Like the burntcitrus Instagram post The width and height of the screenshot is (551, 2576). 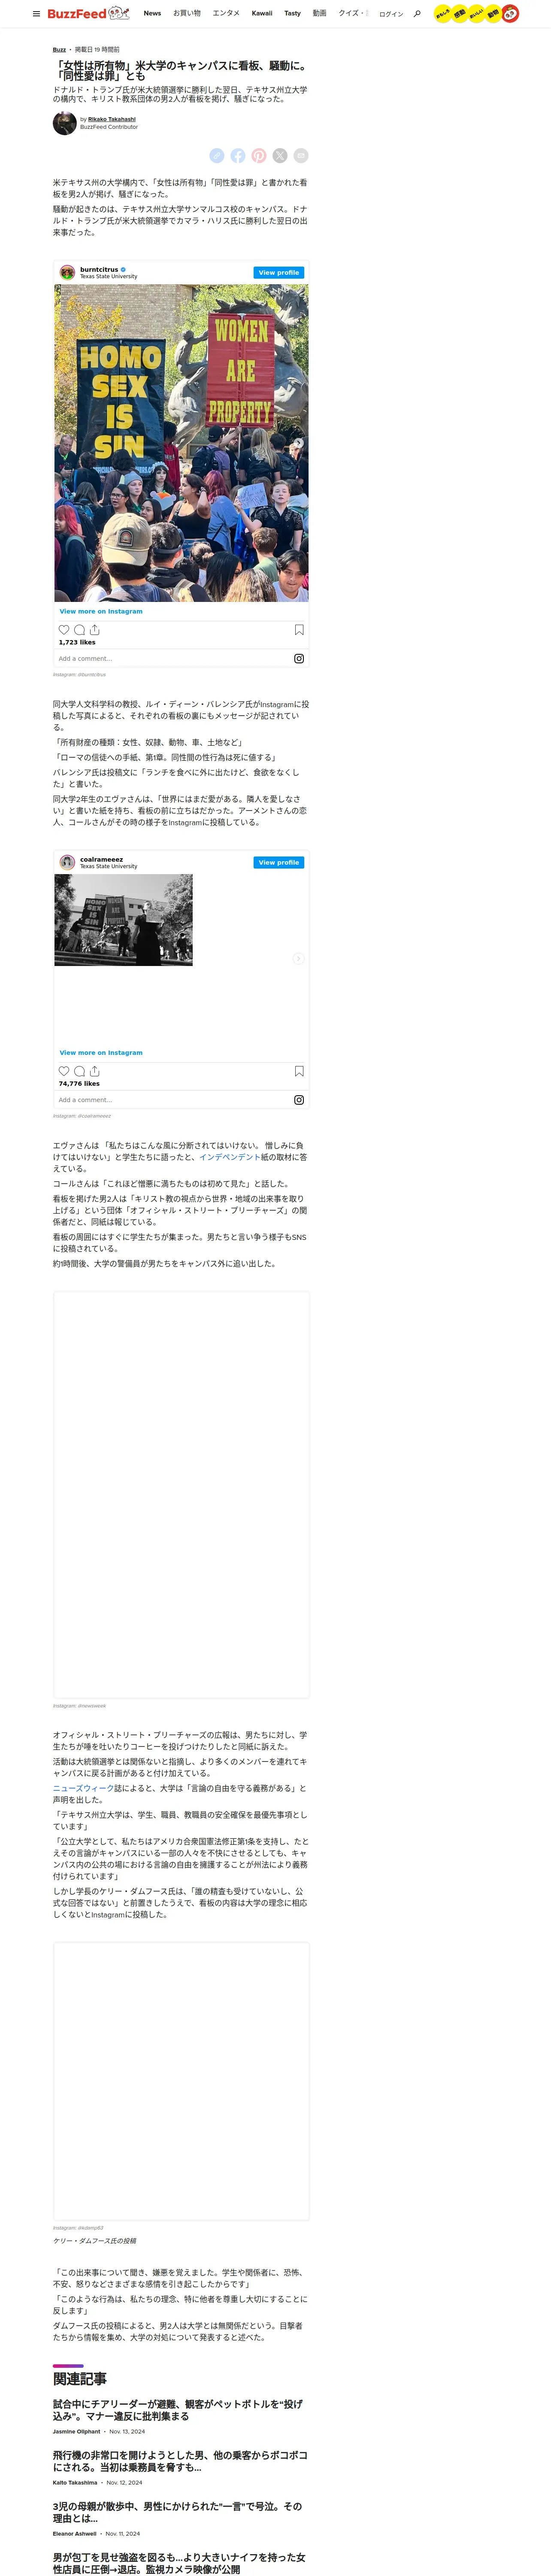(x=64, y=630)
